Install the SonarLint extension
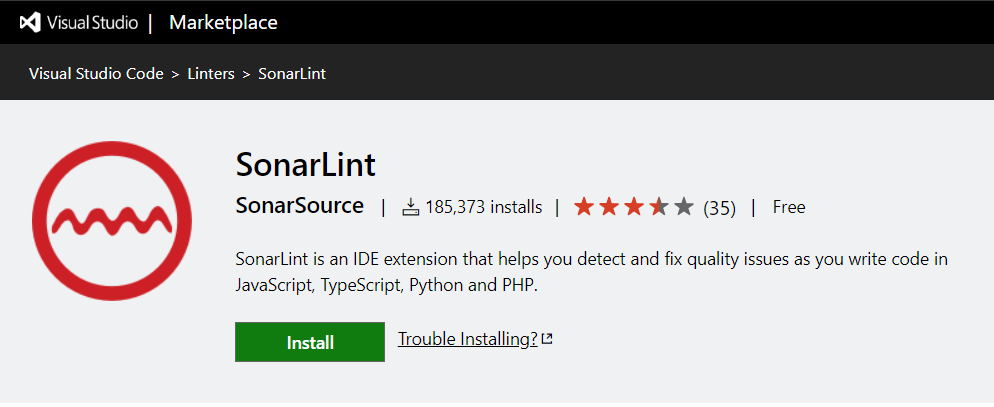 310,342
